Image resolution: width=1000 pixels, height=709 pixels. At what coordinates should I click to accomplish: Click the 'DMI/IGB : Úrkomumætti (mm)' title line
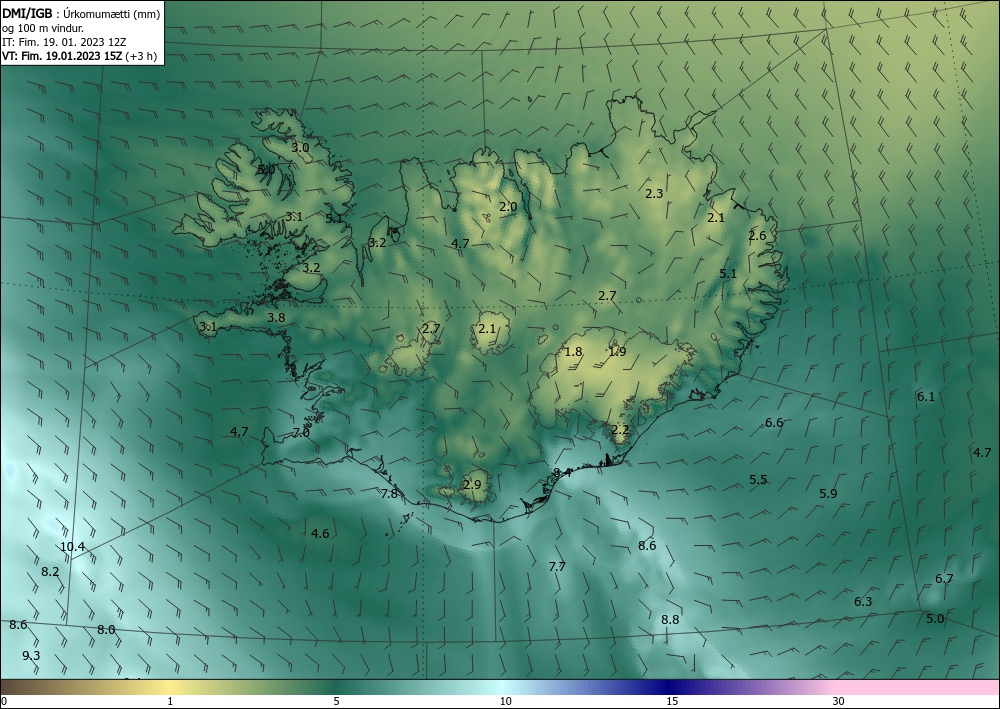coord(81,14)
